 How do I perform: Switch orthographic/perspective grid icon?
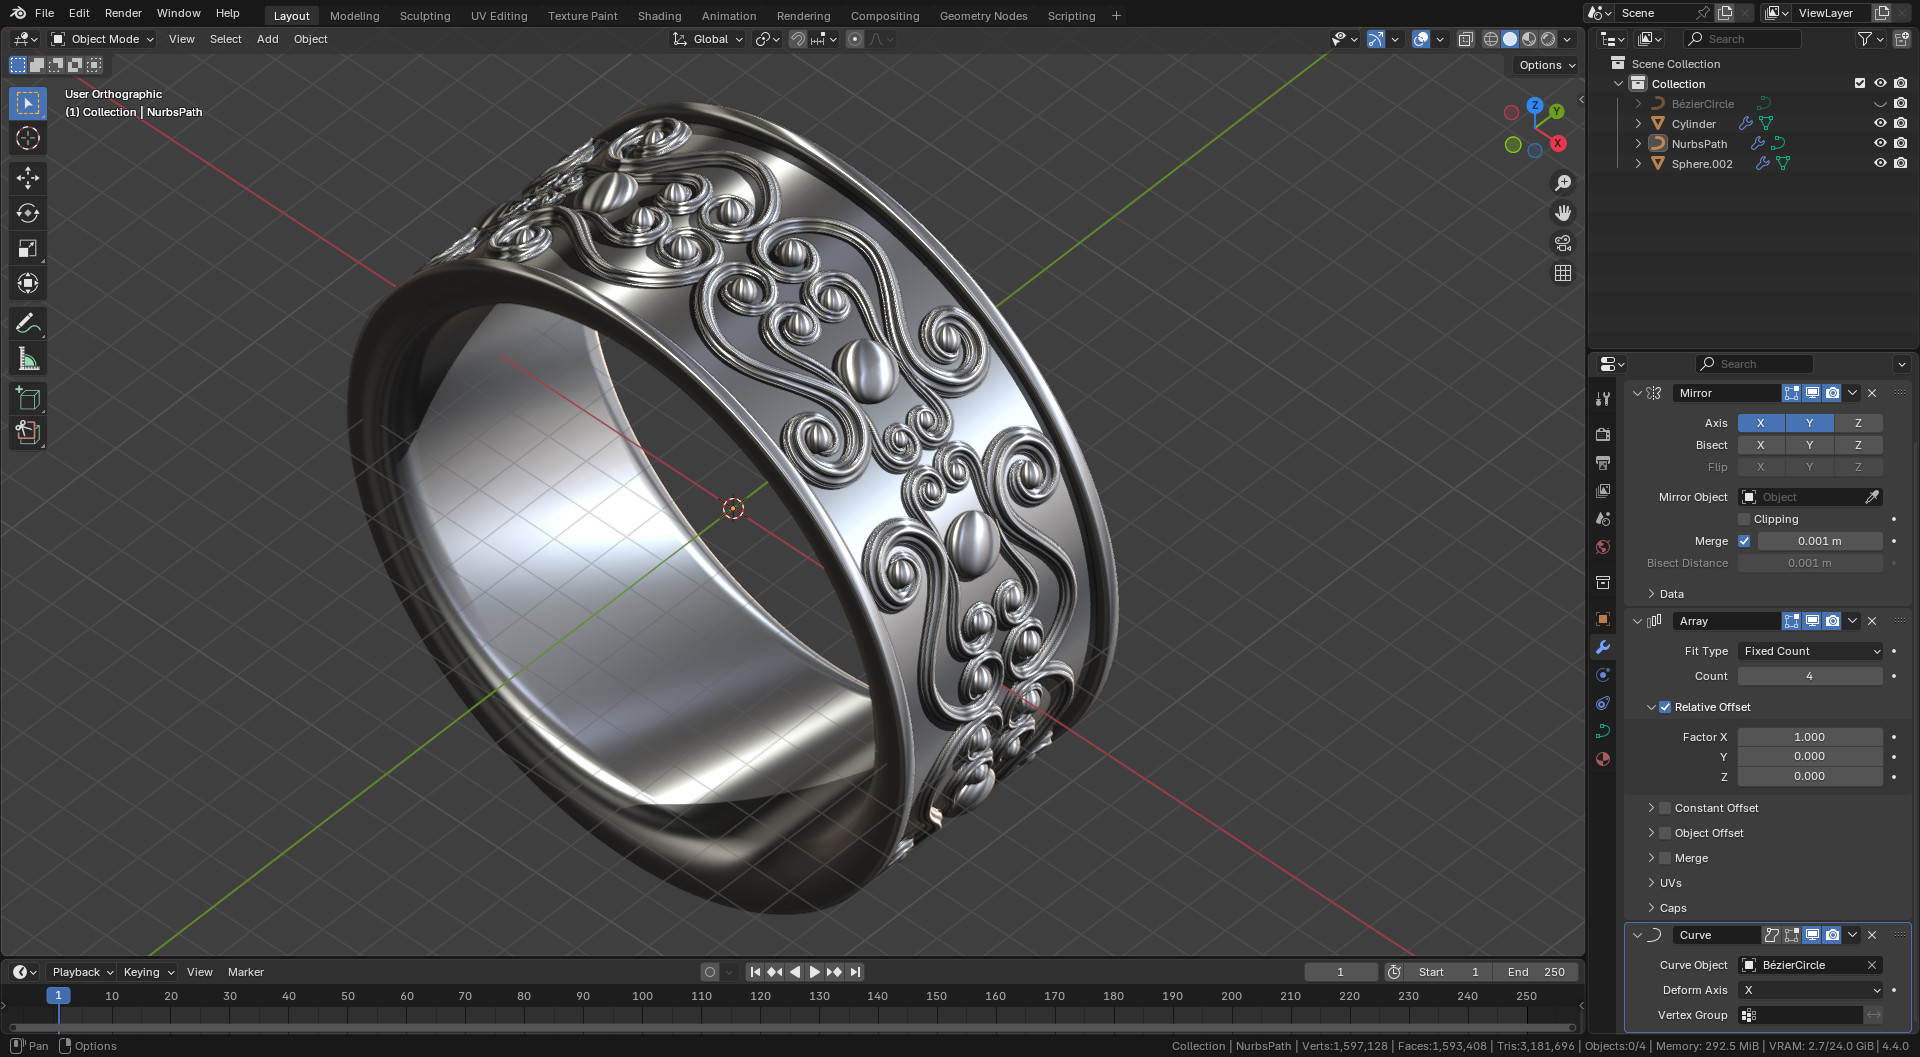[x=1563, y=273]
